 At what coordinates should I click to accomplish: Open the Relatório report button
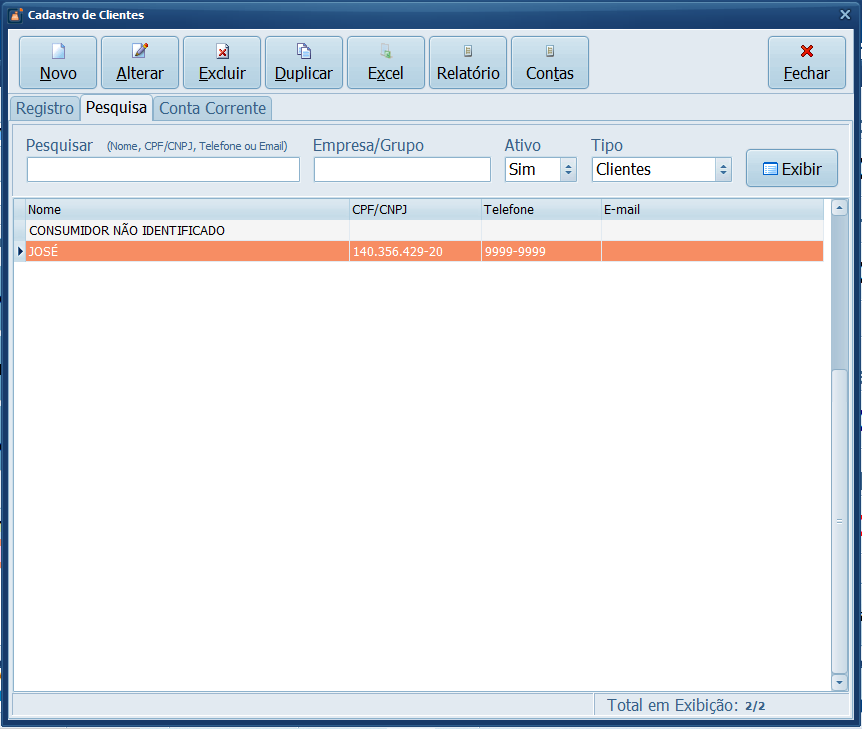click(x=468, y=63)
